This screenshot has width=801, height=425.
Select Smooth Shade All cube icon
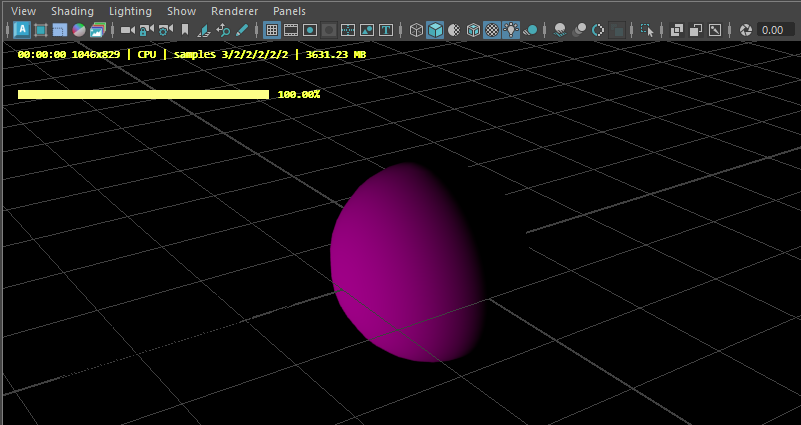tap(435, 30)
